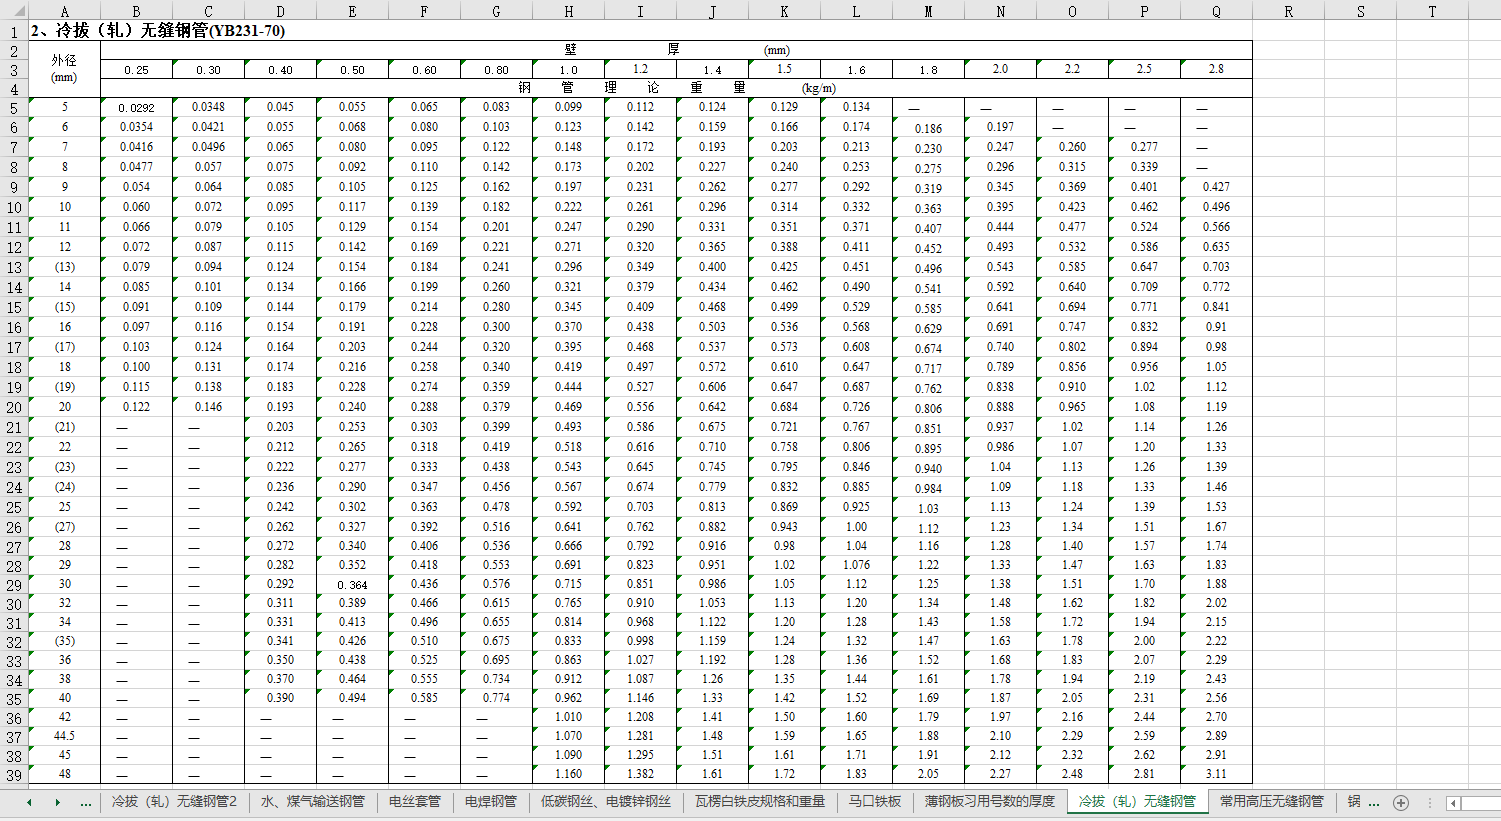1501x821 pixels.
Task: Click the ellipsis before the first sheet tab
Action: pos(86,802)
